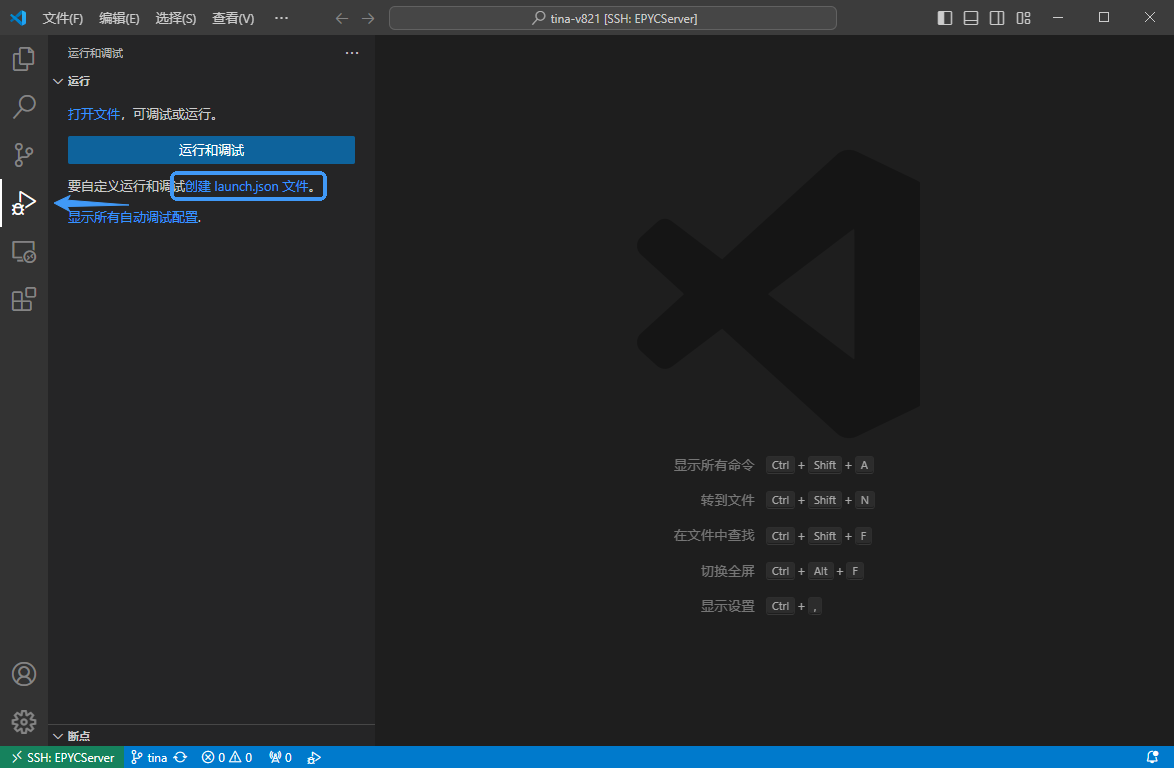Open the Remote Explorer view
Screen dimensions: 1174x768
[24, 252]
